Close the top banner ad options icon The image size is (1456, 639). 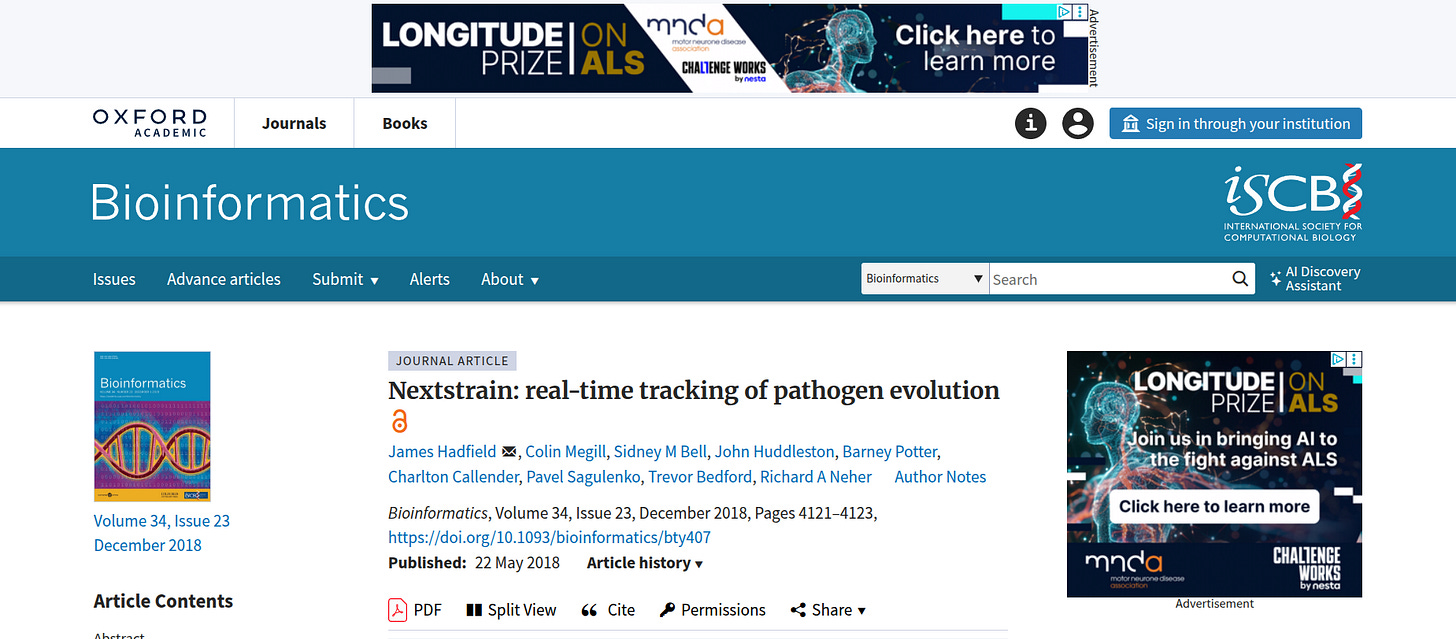click(1080, 12)
